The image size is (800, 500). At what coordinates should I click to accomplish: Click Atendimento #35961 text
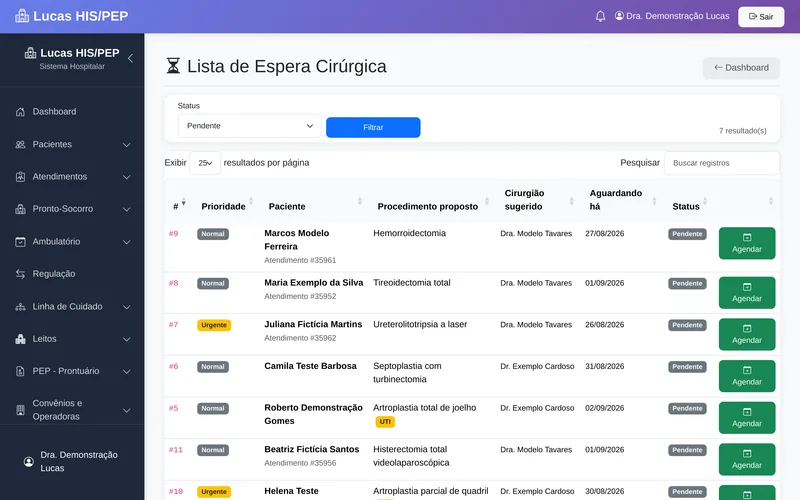300,260
